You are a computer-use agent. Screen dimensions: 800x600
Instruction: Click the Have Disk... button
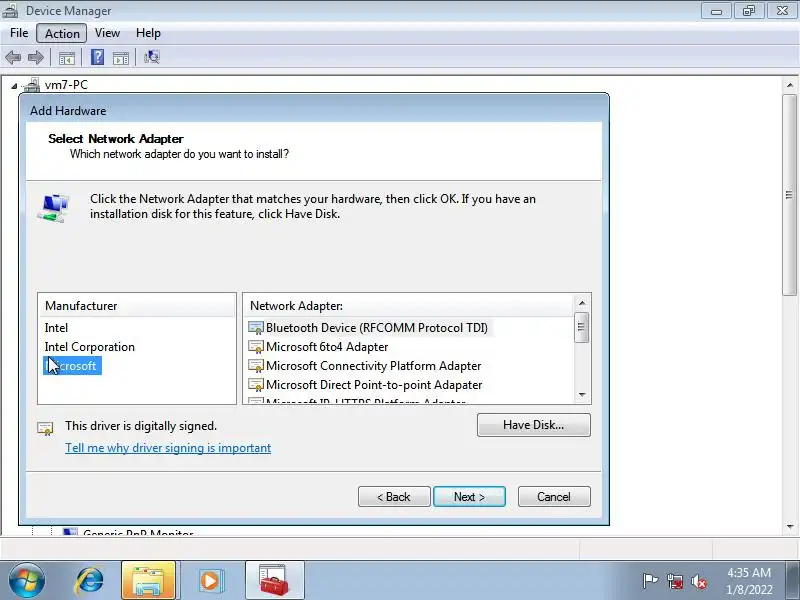pos(534,425)
